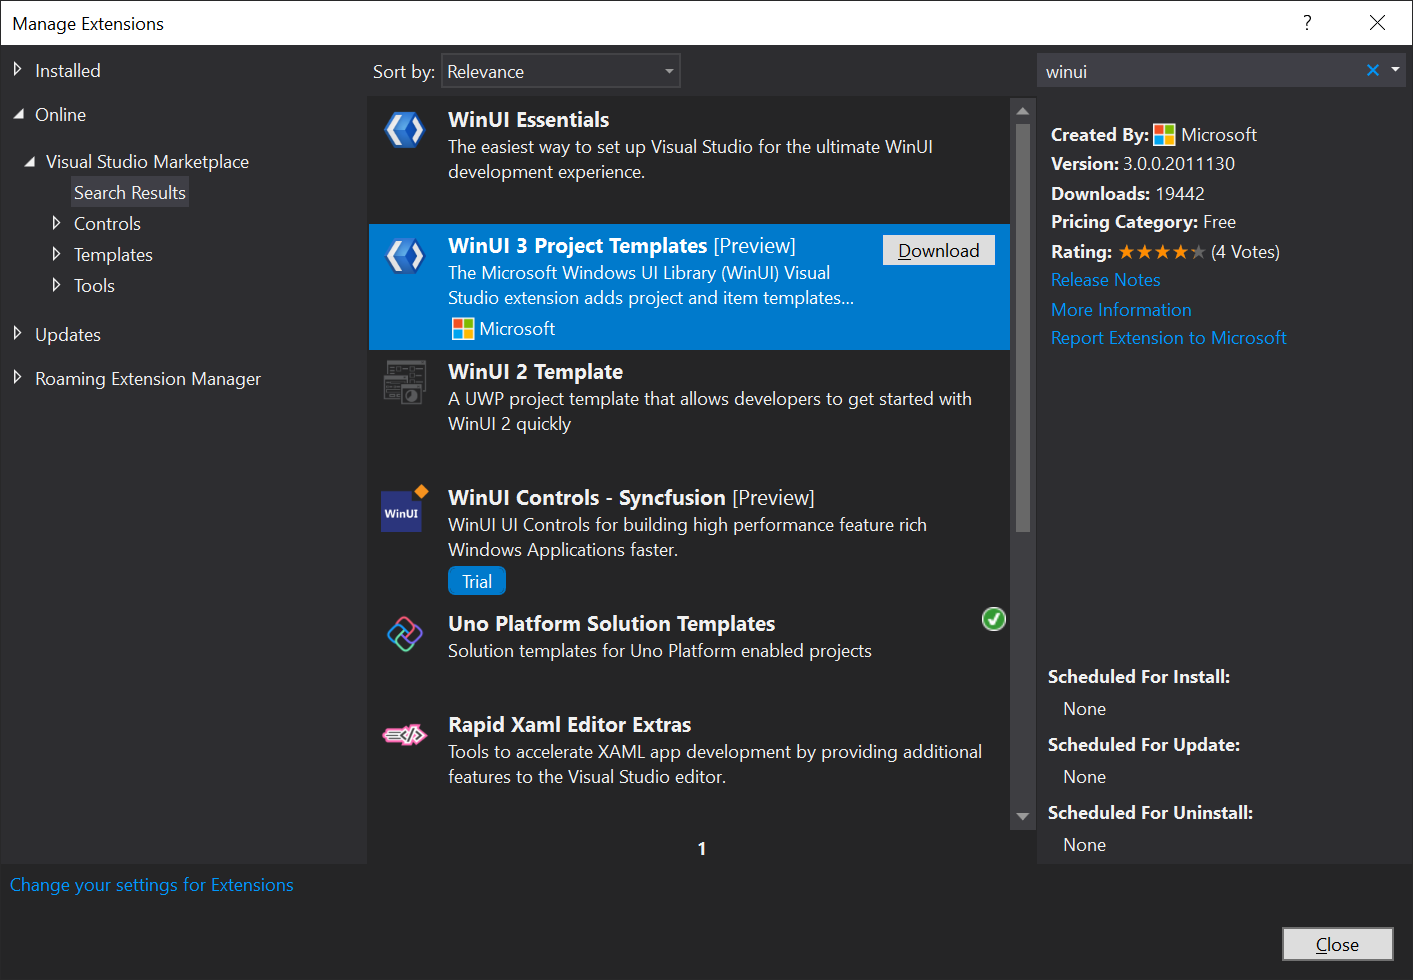Click the Microsoft logo next to Created By

(x=1164, y=135)
